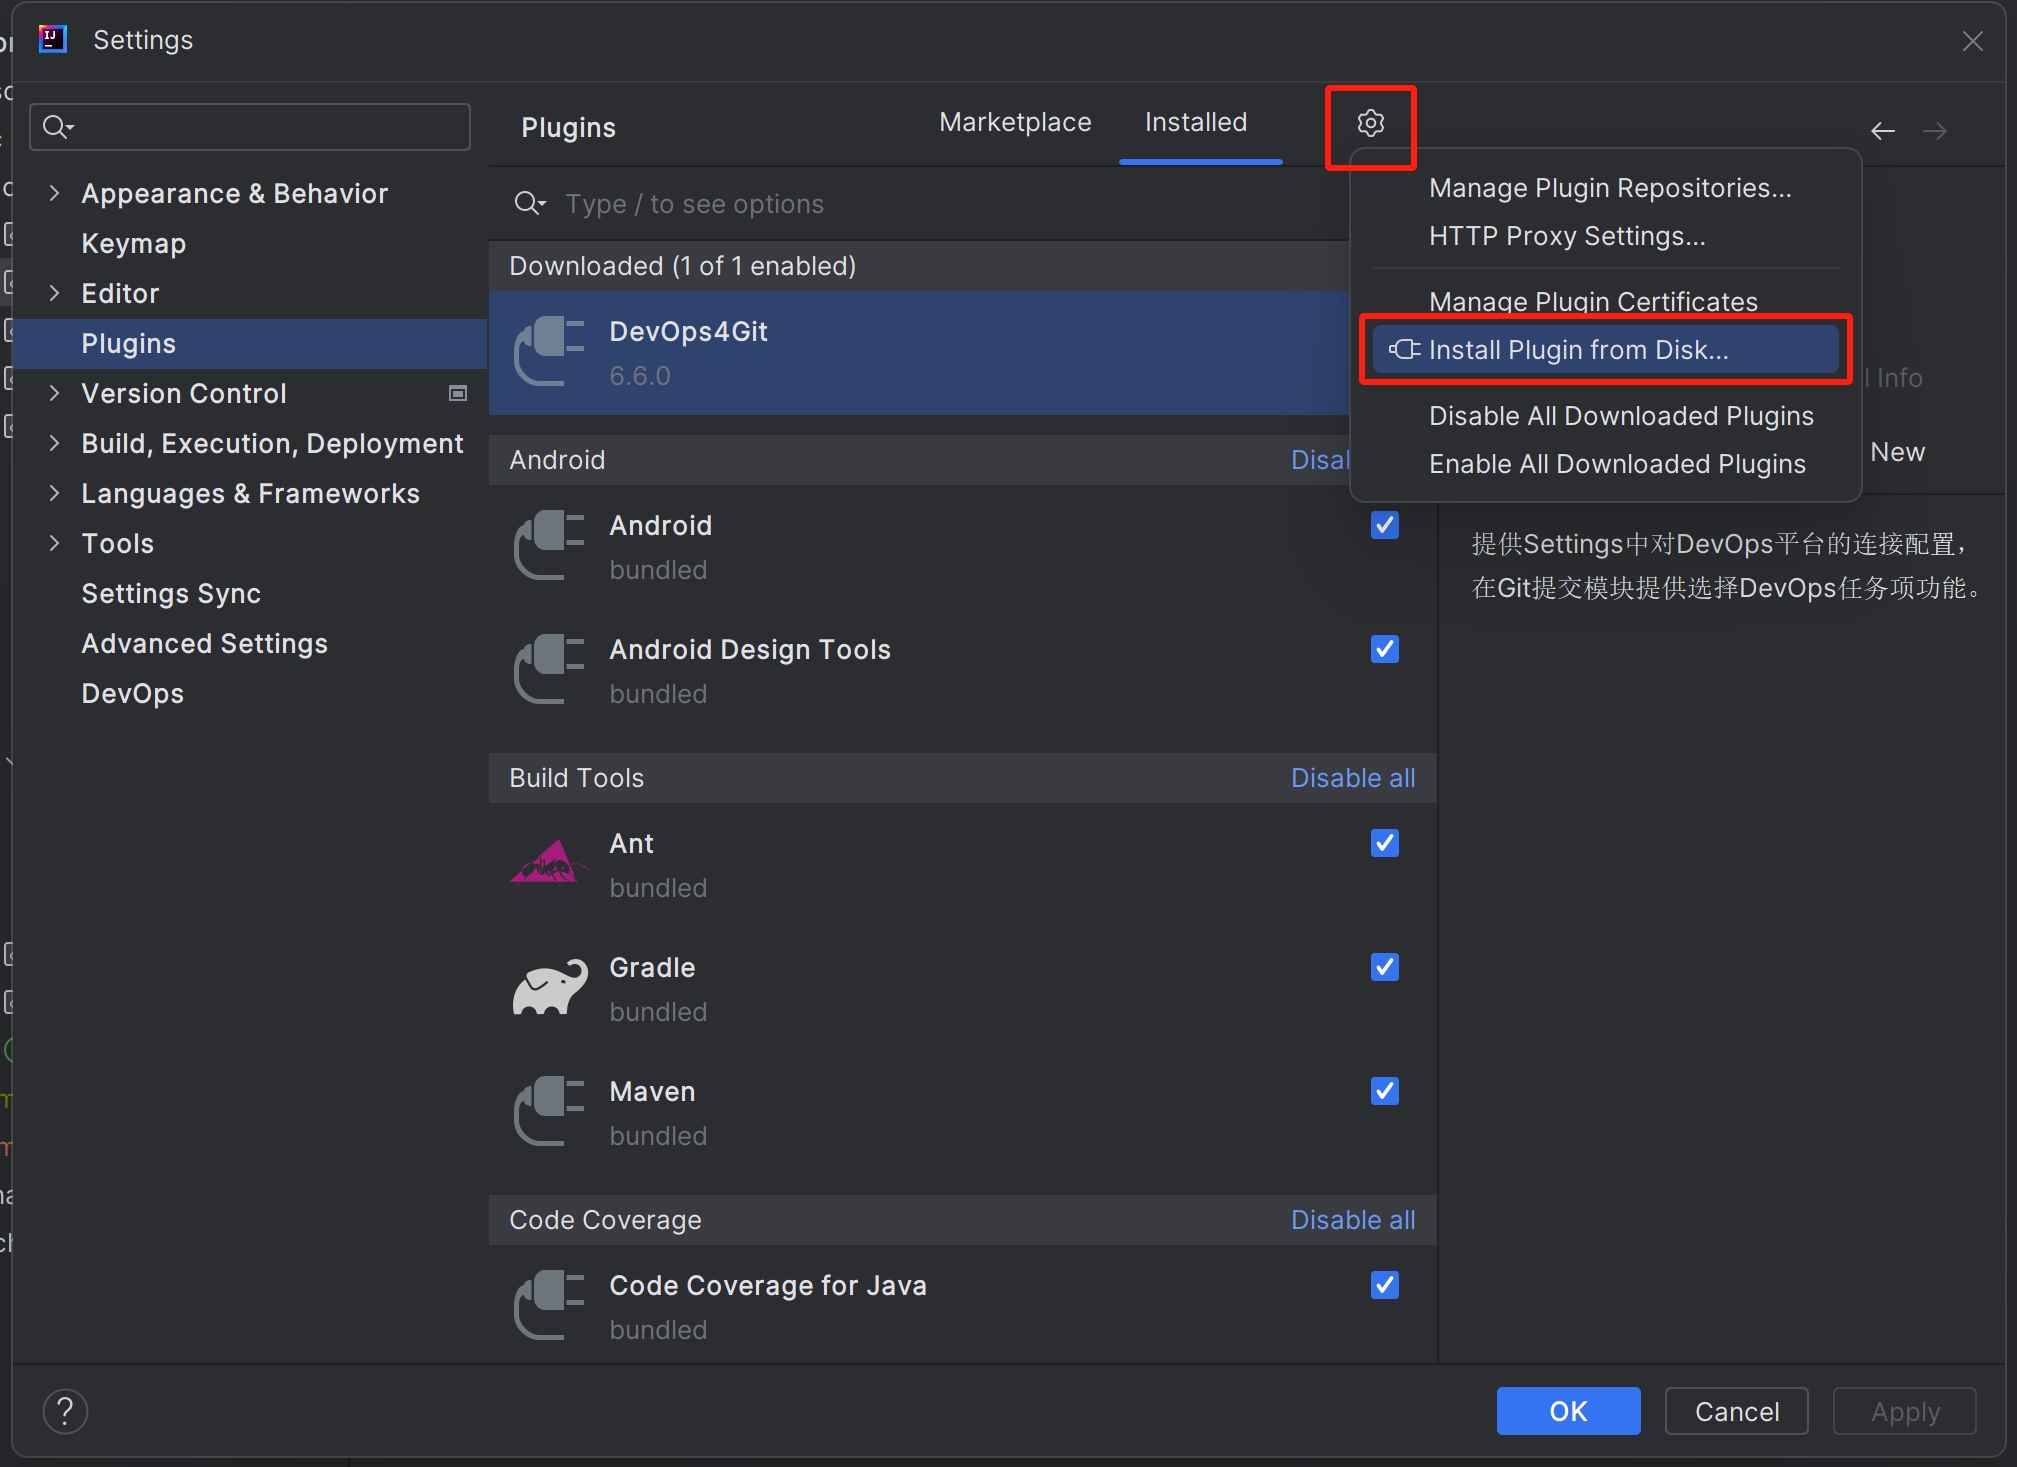Click the Gradle plugin icon
Image resolution: width=2017 pixels, height=1467 pixels.
click(551, 985)
